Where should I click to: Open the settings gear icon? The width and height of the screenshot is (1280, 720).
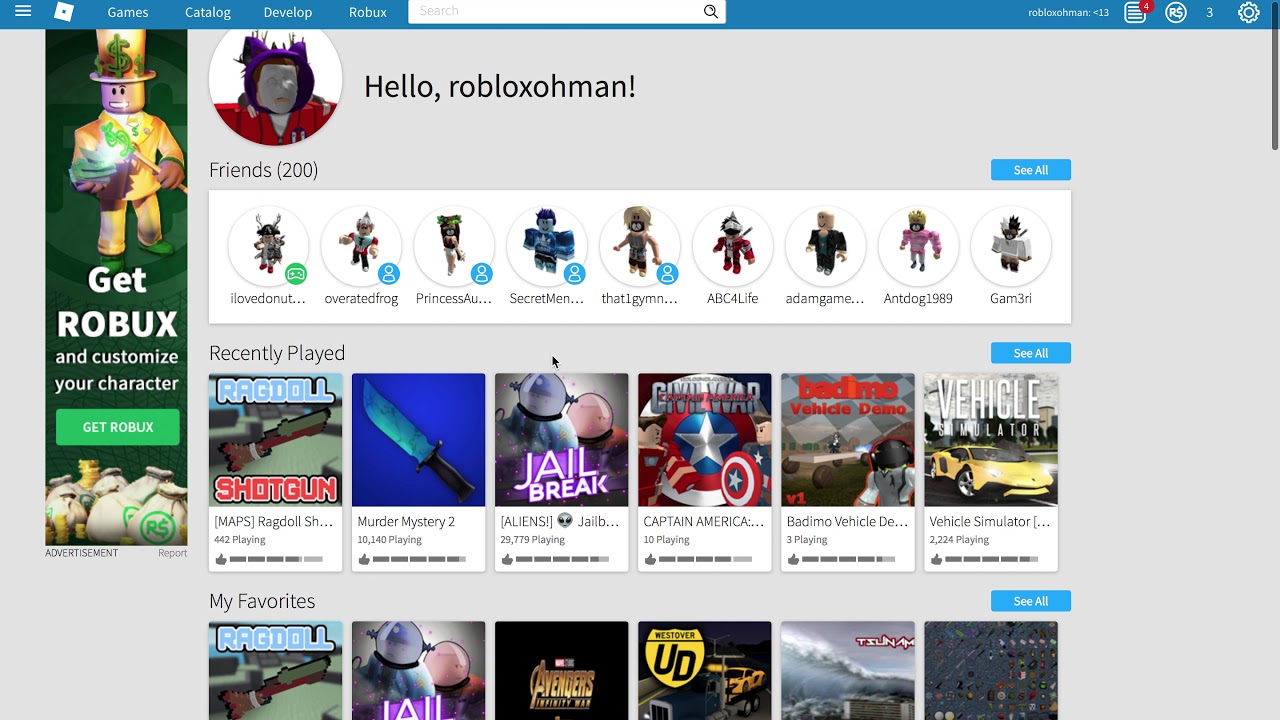1249,12
